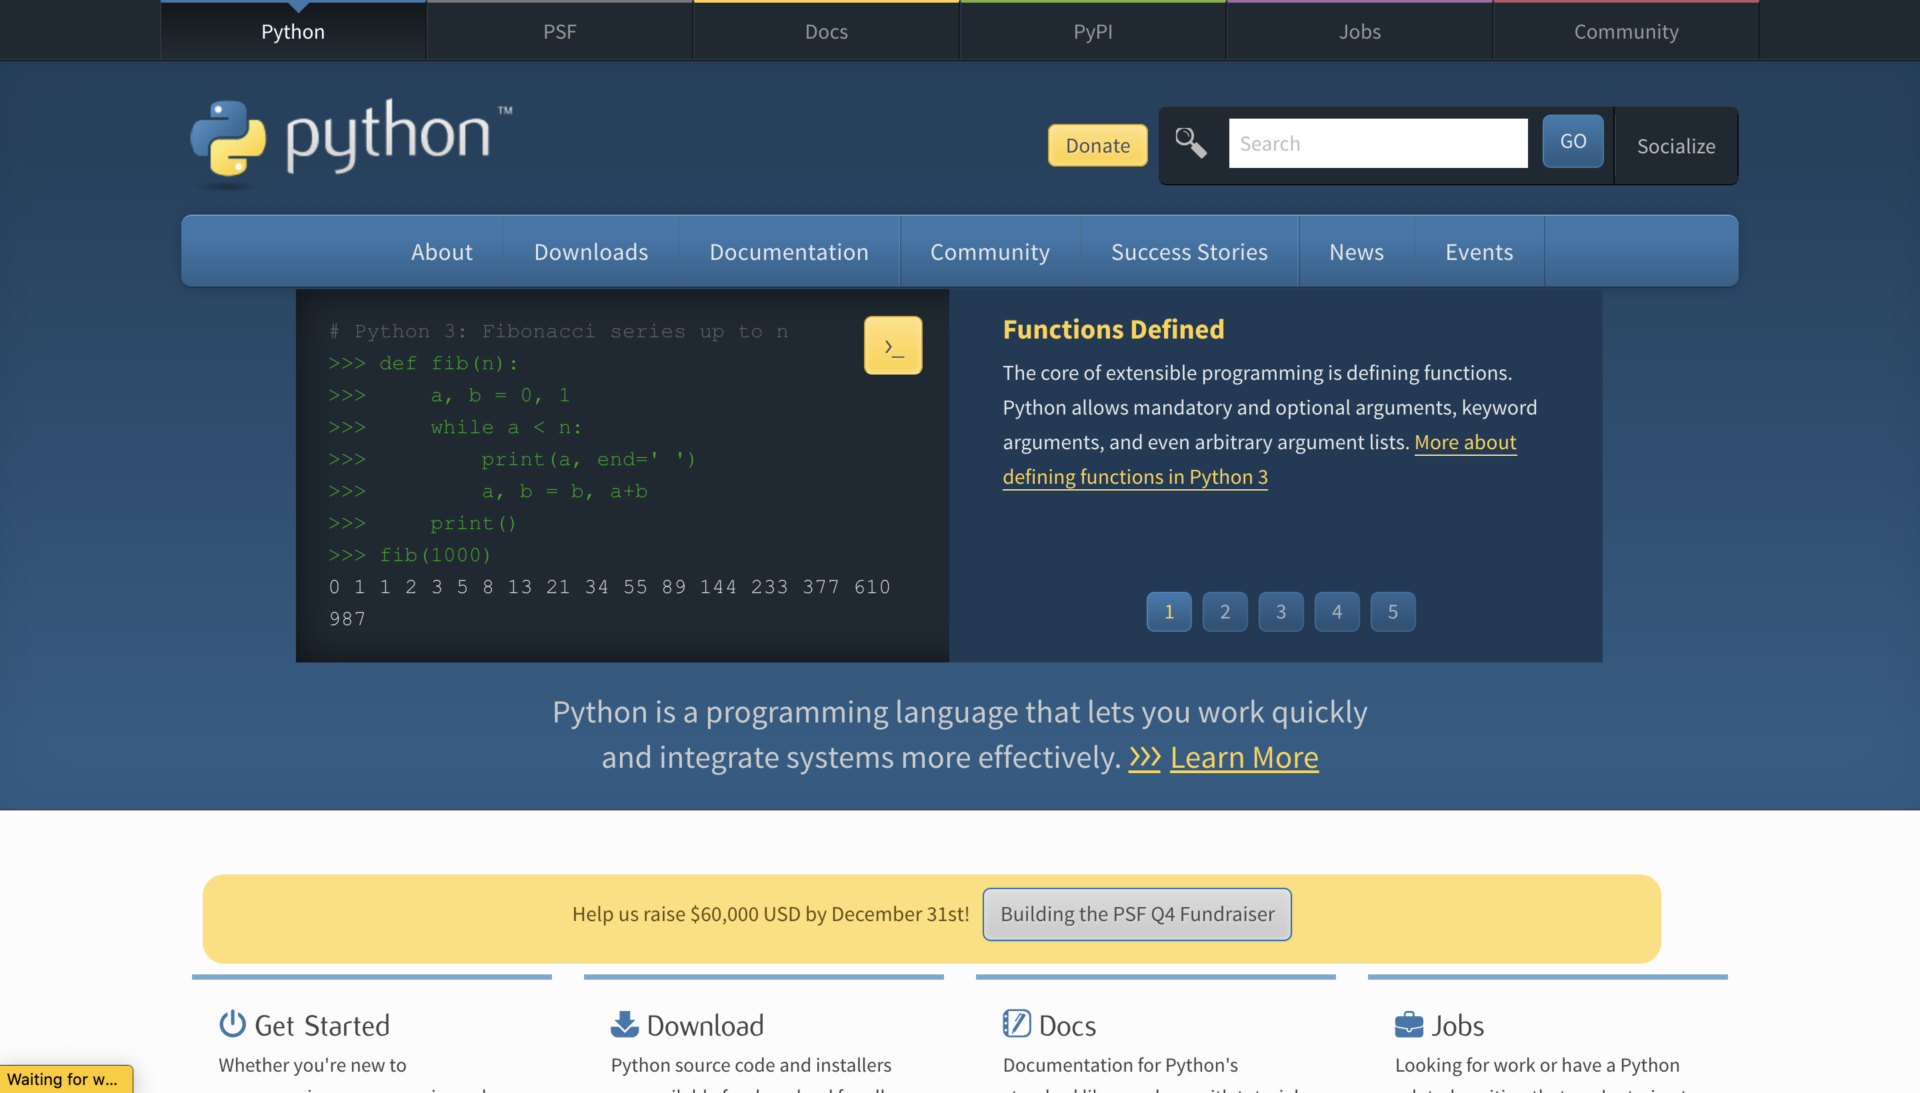The image size is (1920, 1093).
Task: Switch carousel to slide 5
Action: (1392, 611)
